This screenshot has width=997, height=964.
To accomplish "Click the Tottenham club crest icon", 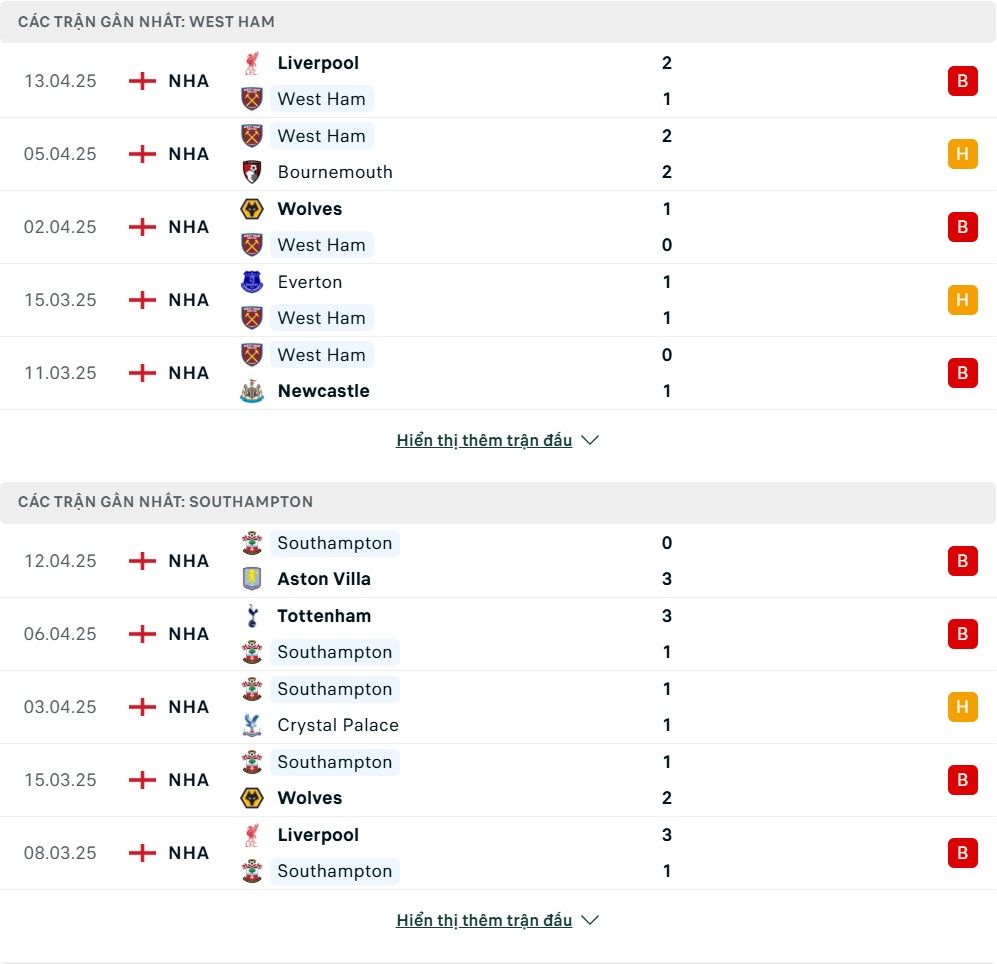I will coord(252,616).
